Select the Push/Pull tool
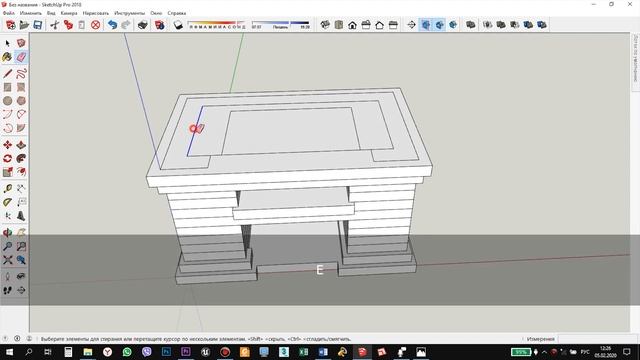Viewport: 640px width, 360px height. [x=21, y=145]
